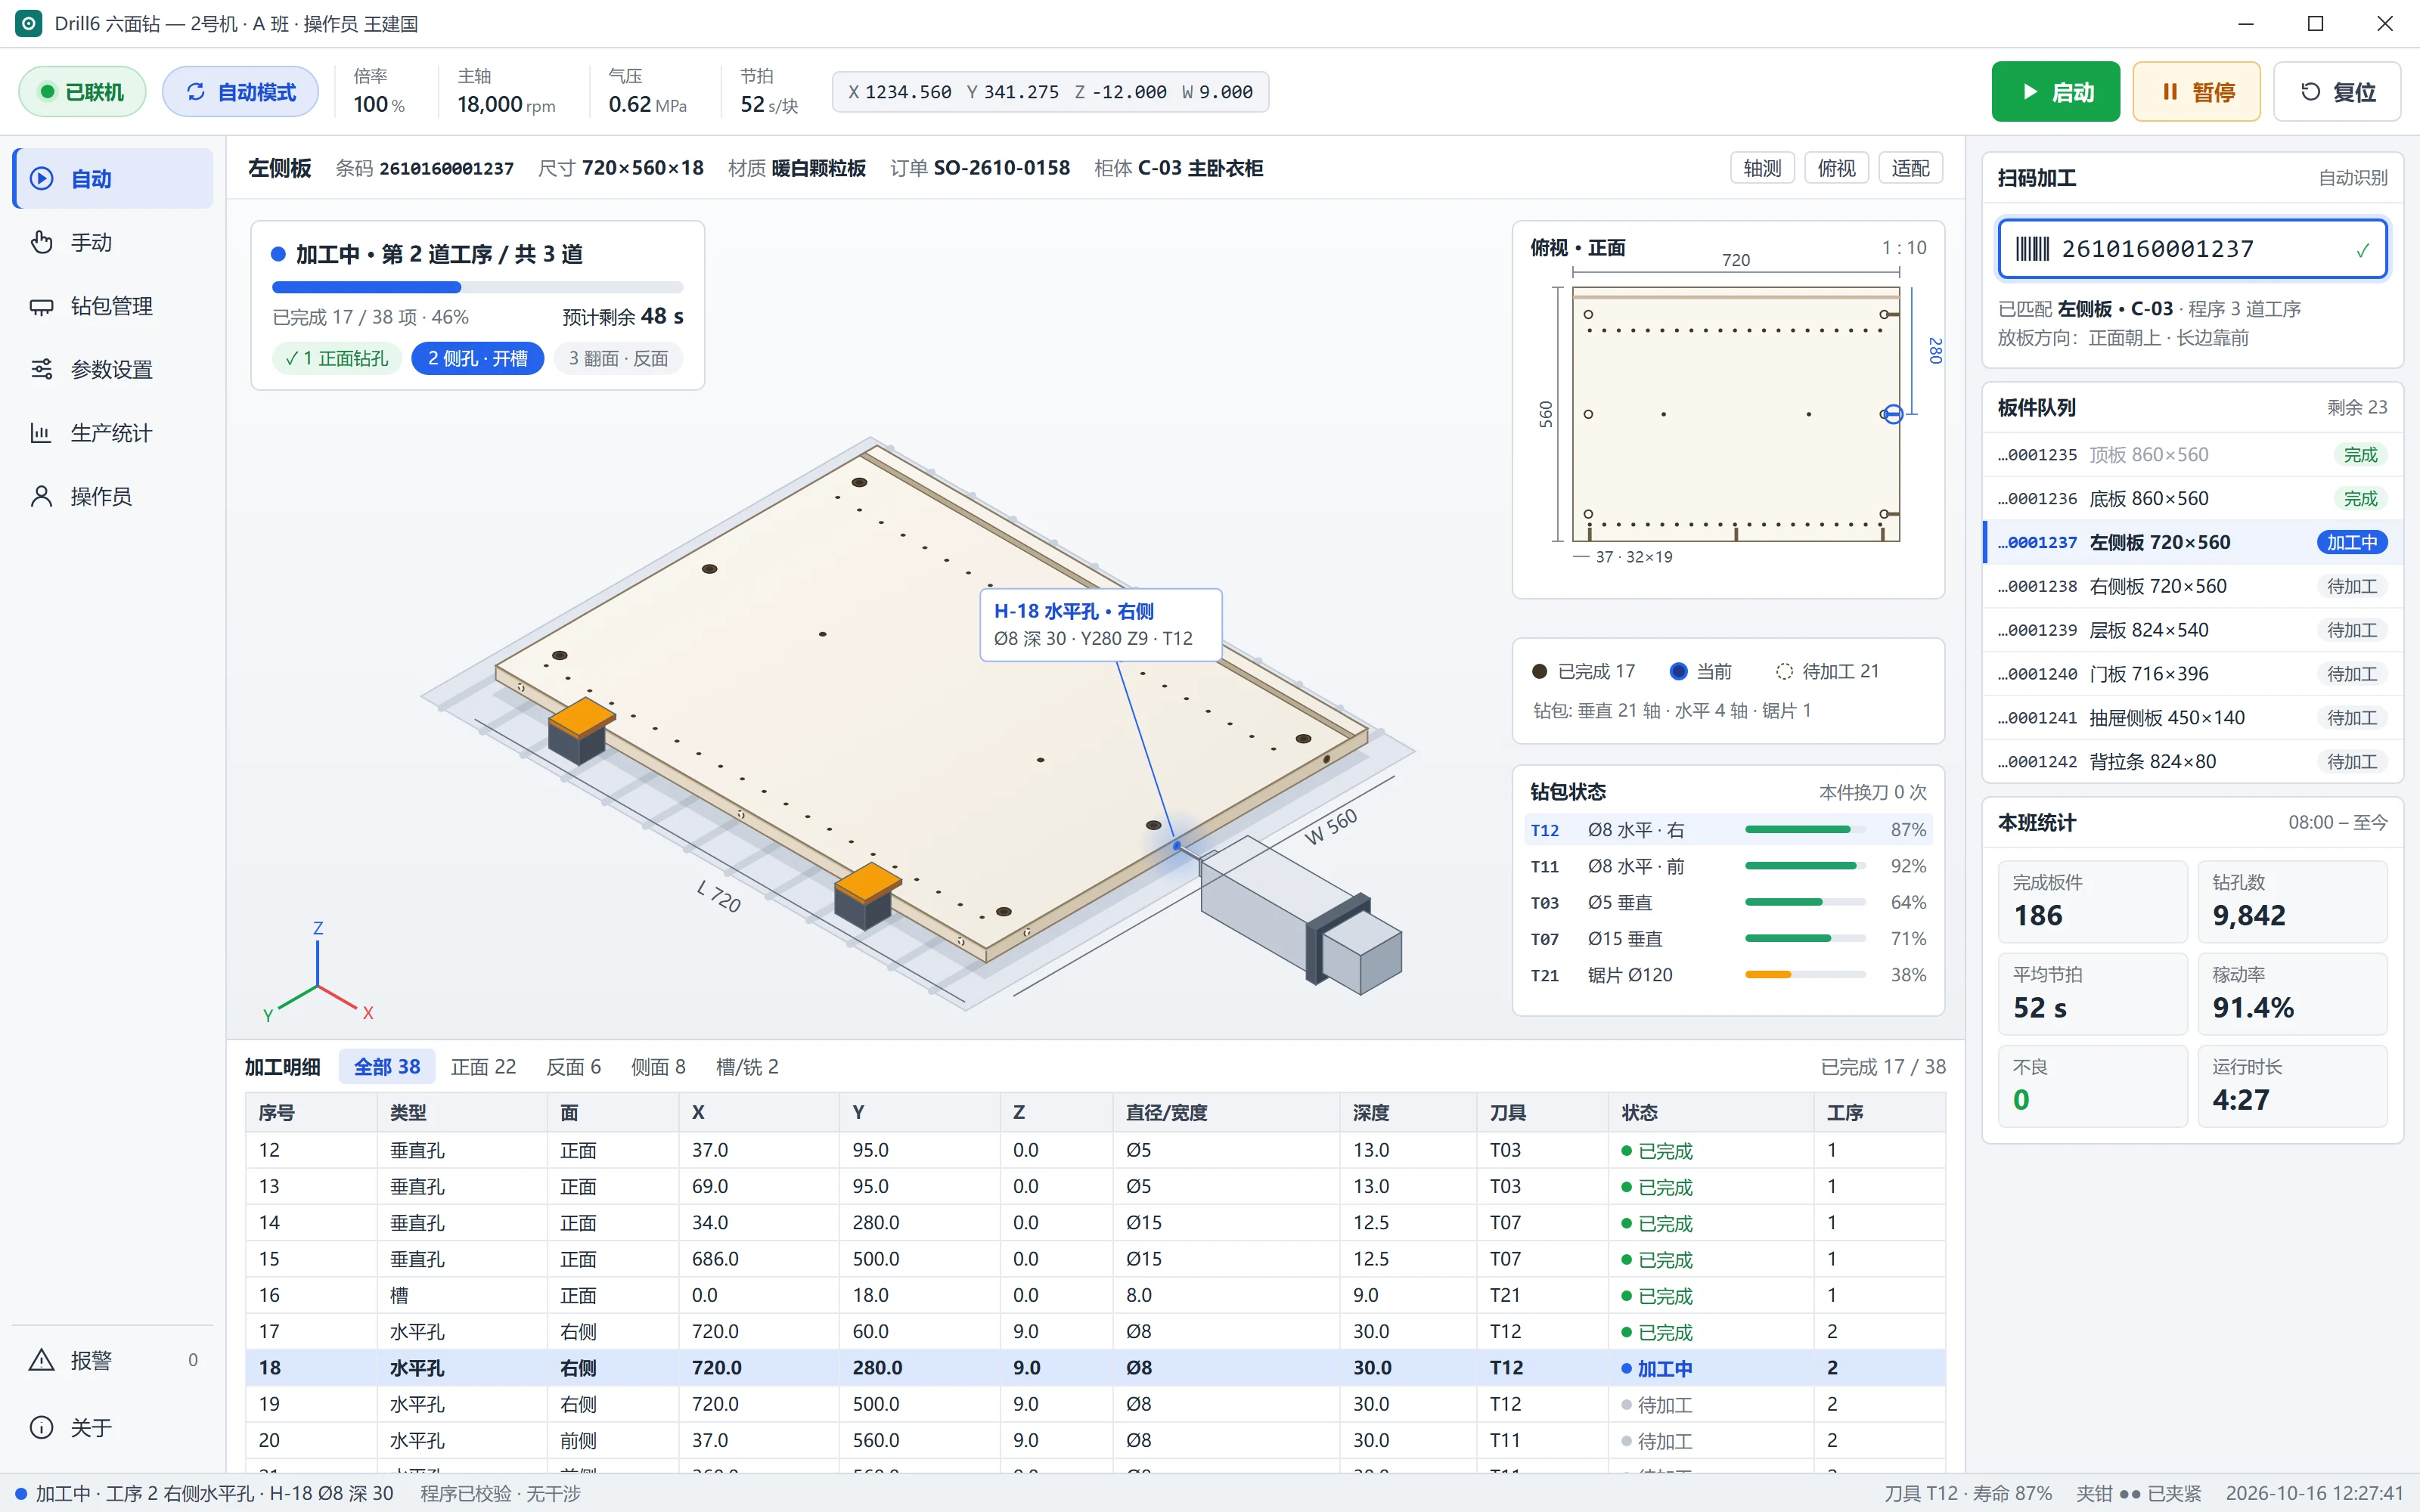Screen dimensions: 2420x1512
Task: Click the T12 Ø8 水平·右 life bar
Action: [1805, 830]
